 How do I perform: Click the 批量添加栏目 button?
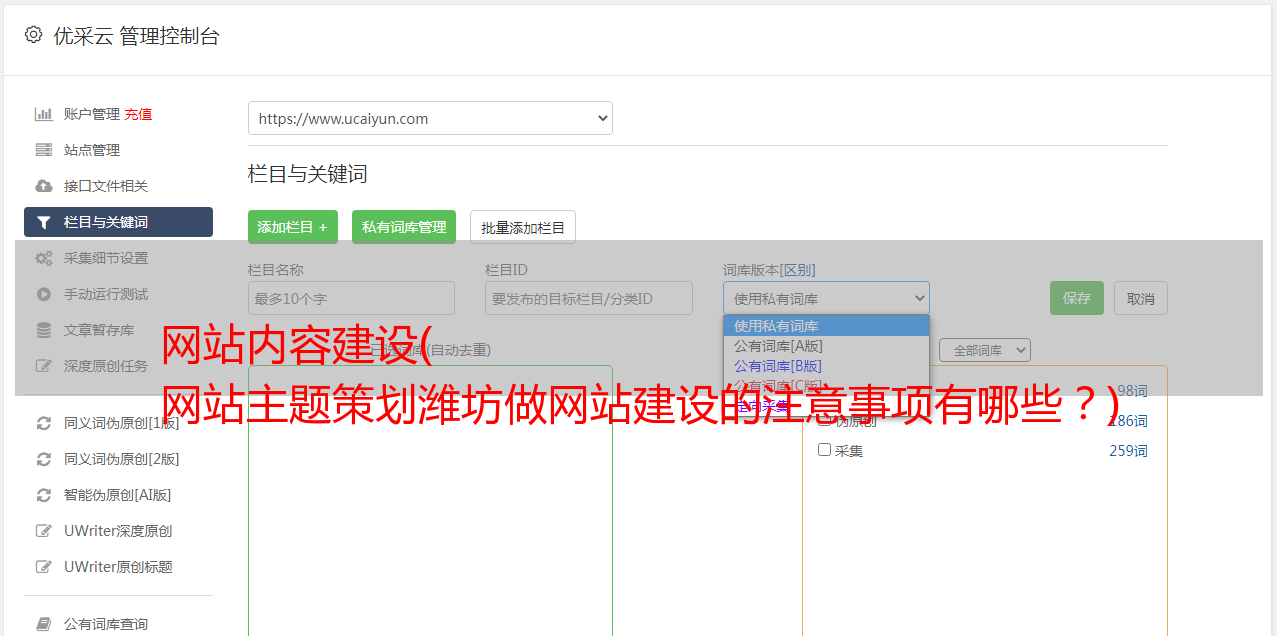(523, 227)
